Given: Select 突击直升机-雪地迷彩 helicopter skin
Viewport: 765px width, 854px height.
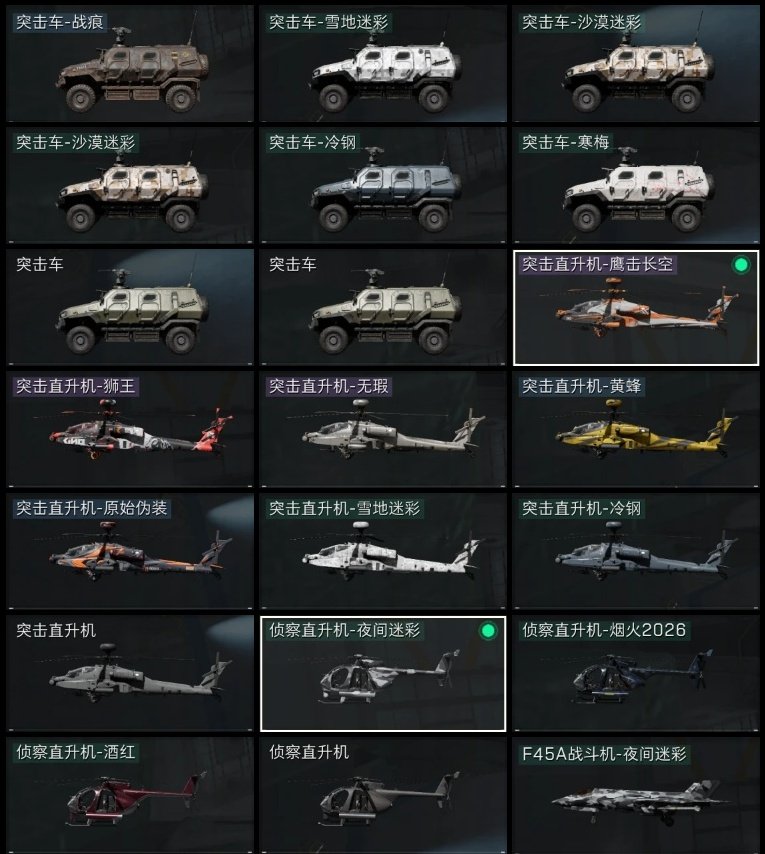Looking at the screenshot, I should pos(383,551).
